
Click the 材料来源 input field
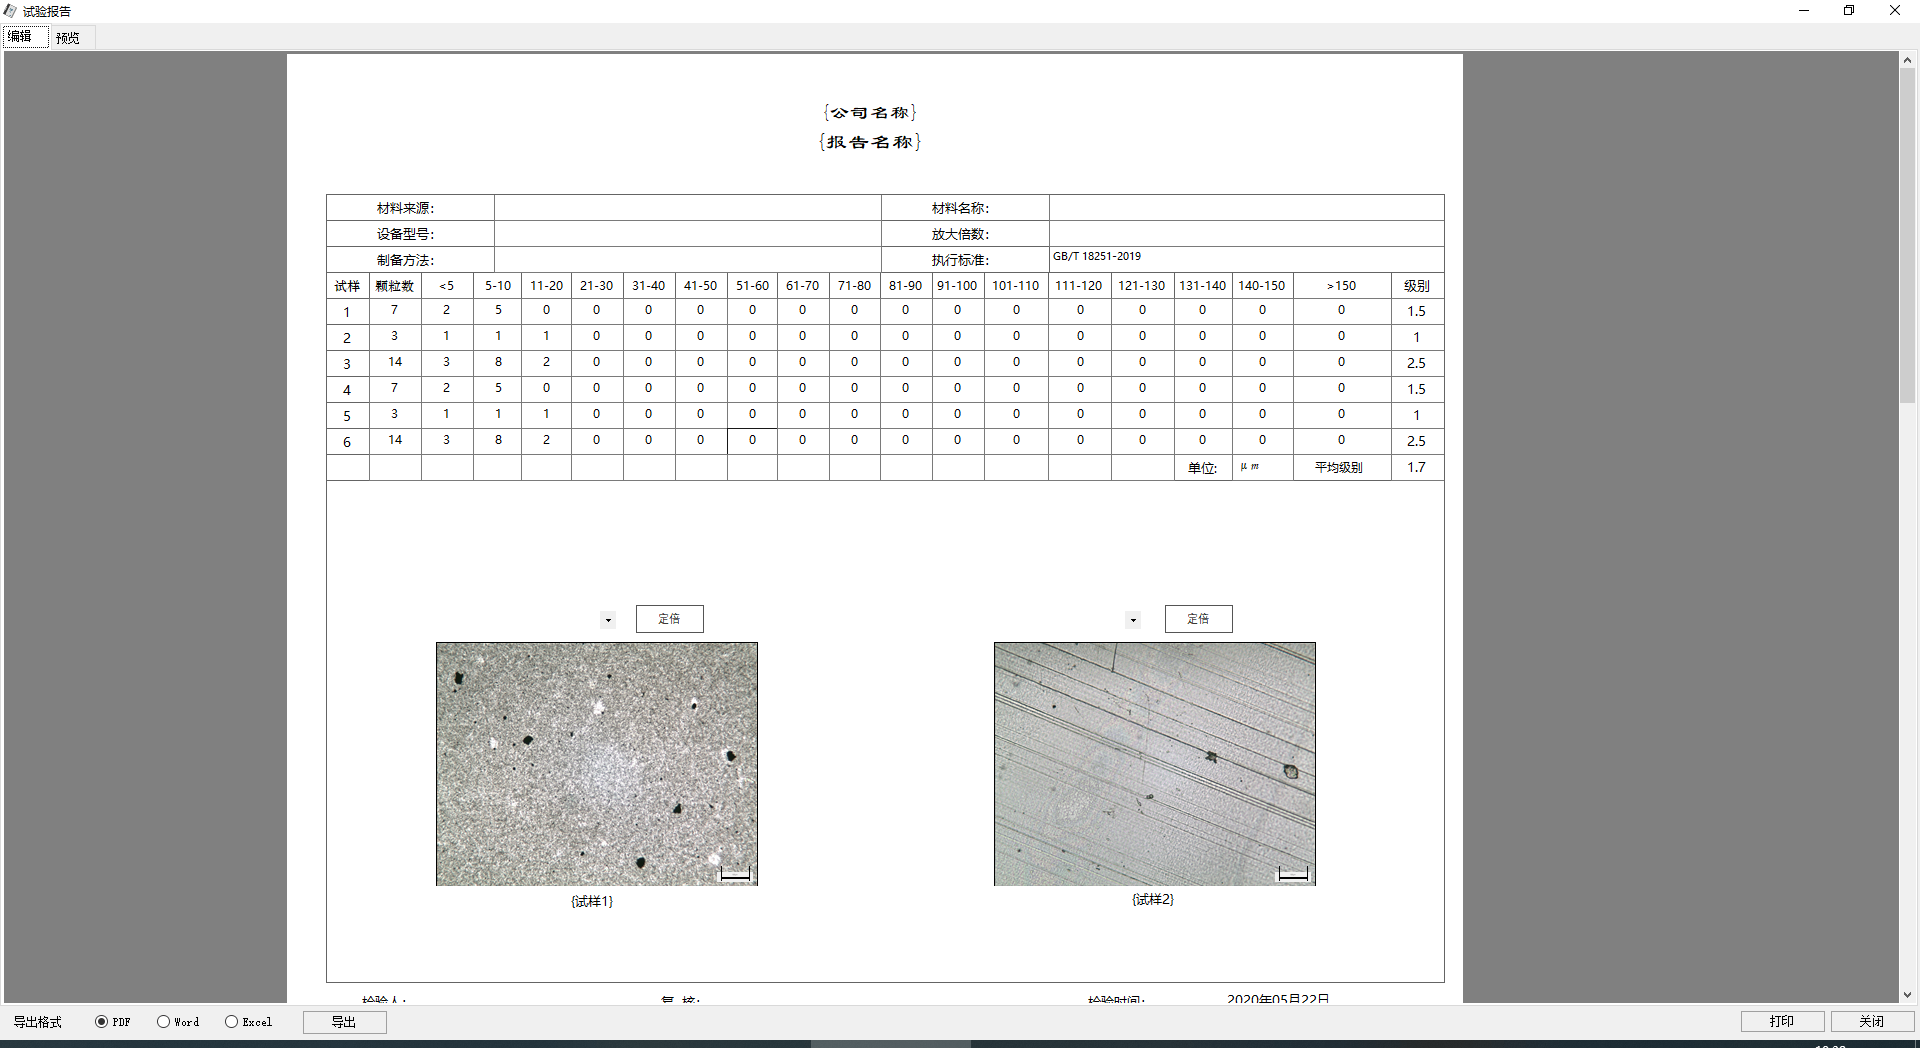[687, 208]
